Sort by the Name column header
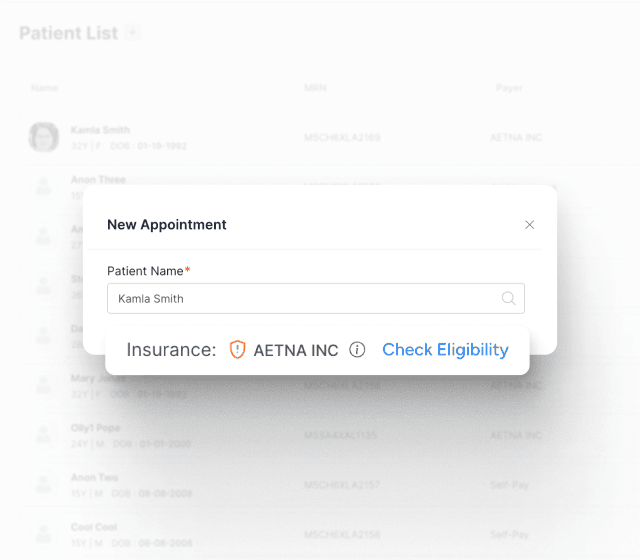This screenshot has width=640, height=560. 45,88
